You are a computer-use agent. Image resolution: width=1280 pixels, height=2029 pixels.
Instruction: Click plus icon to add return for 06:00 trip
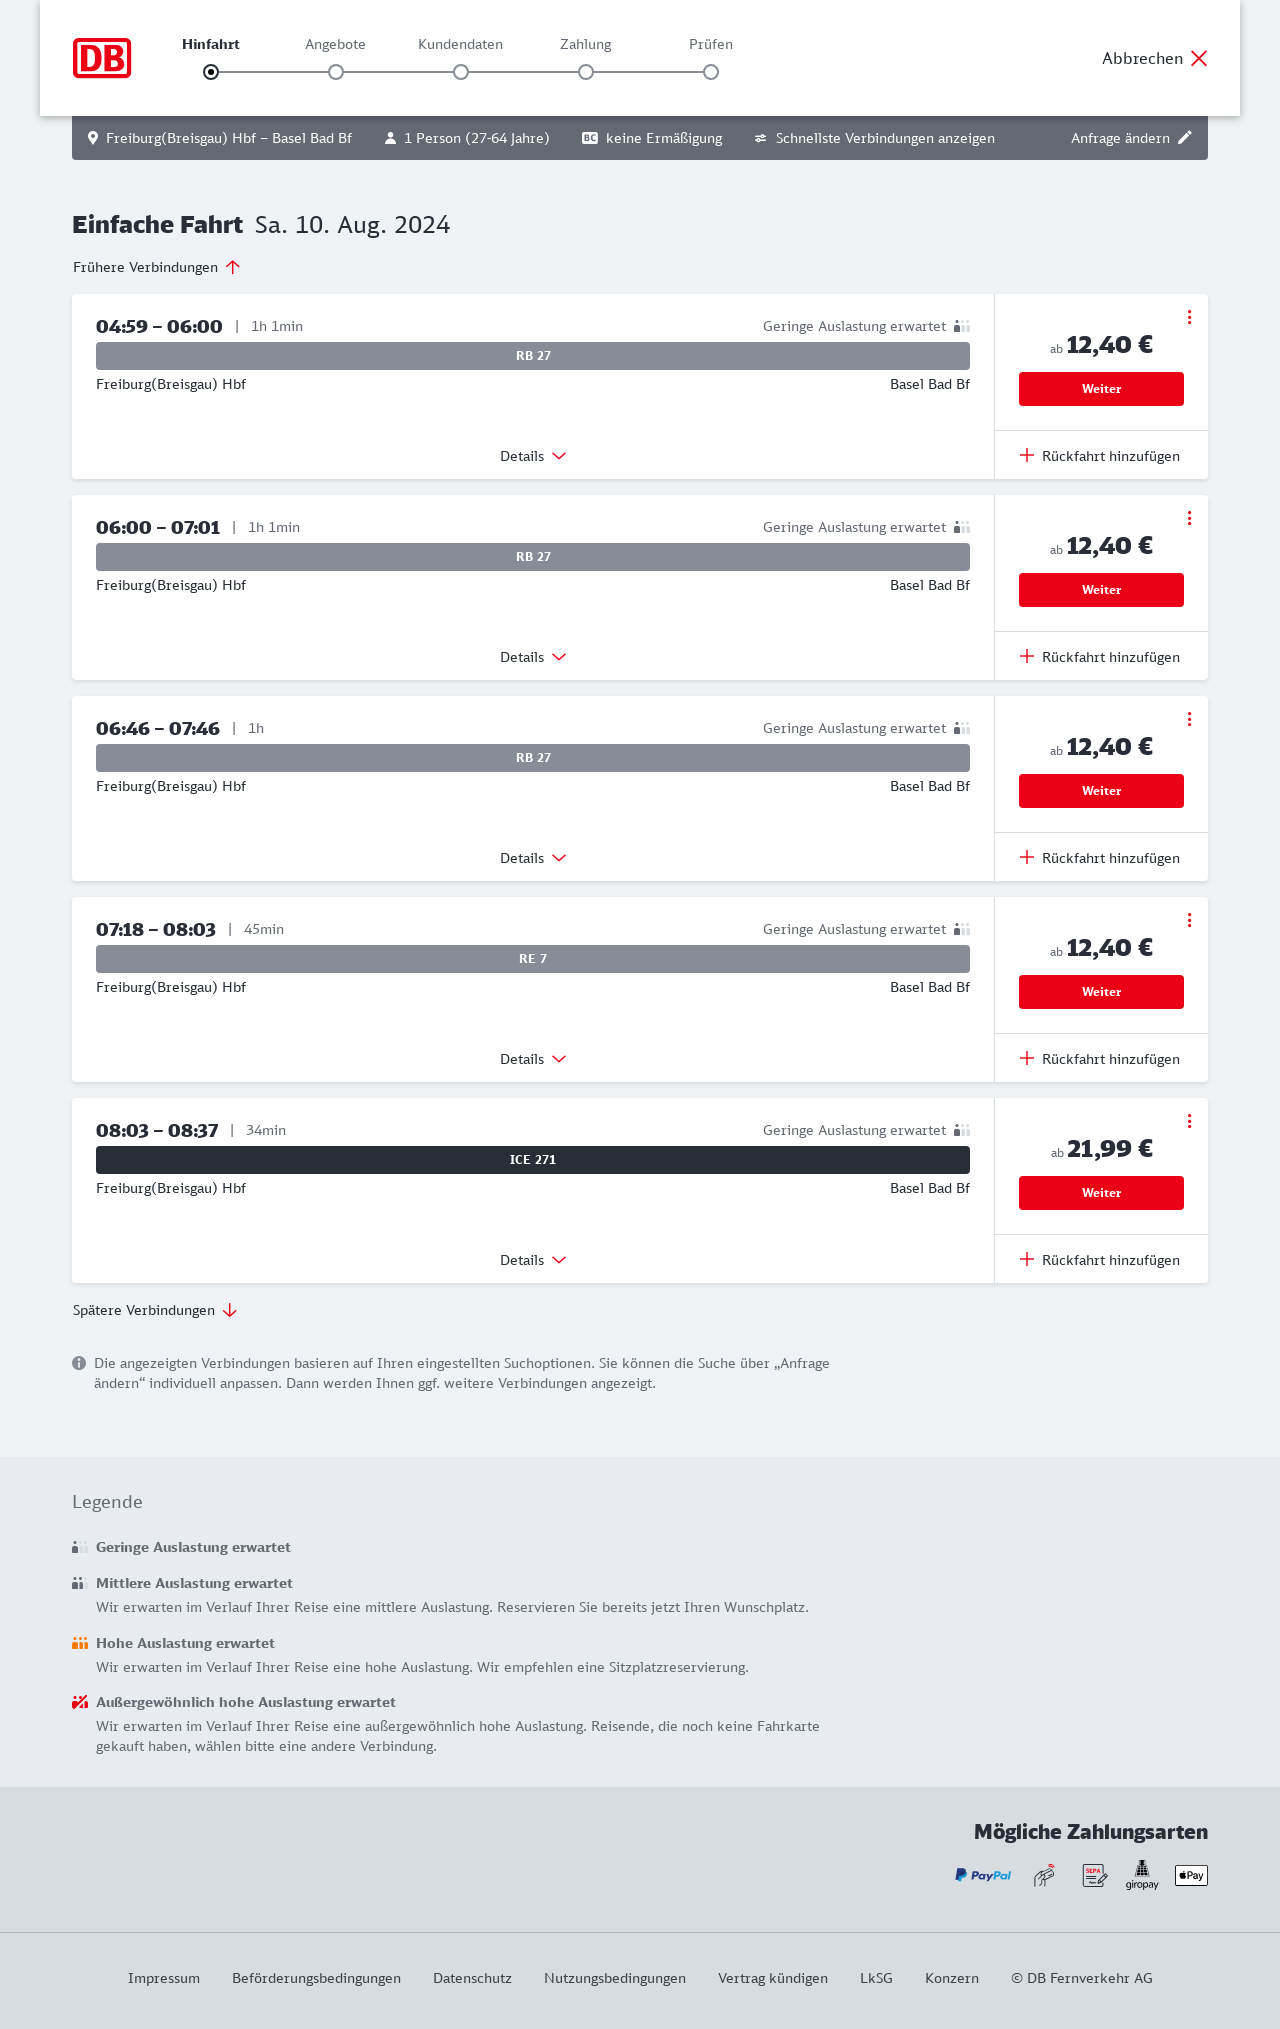[x=1027, y=657]
